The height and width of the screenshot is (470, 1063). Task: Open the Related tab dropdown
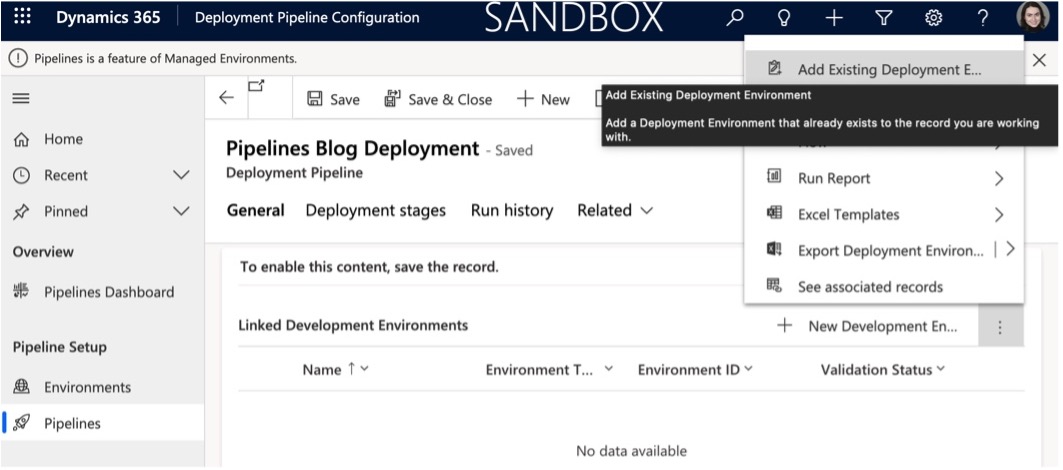click(615, 210)
